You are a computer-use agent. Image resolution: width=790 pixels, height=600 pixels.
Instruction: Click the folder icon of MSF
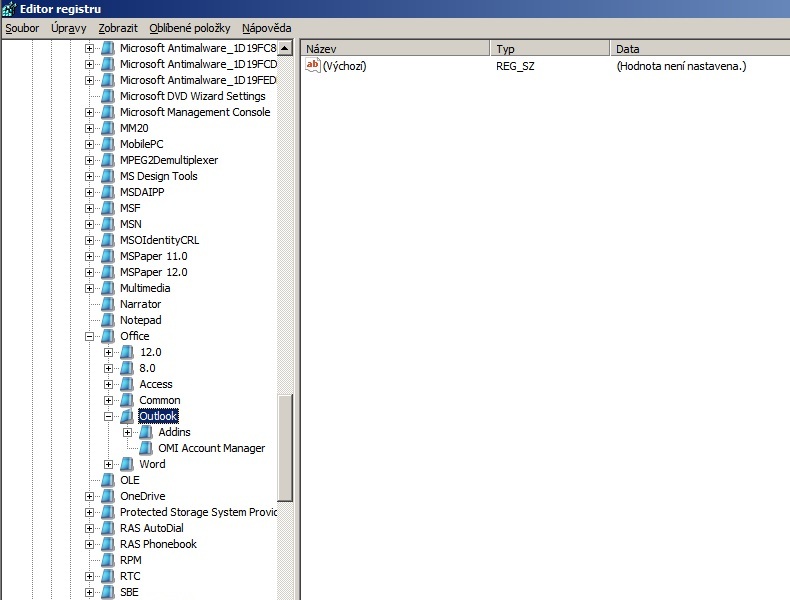coord(108,208)
